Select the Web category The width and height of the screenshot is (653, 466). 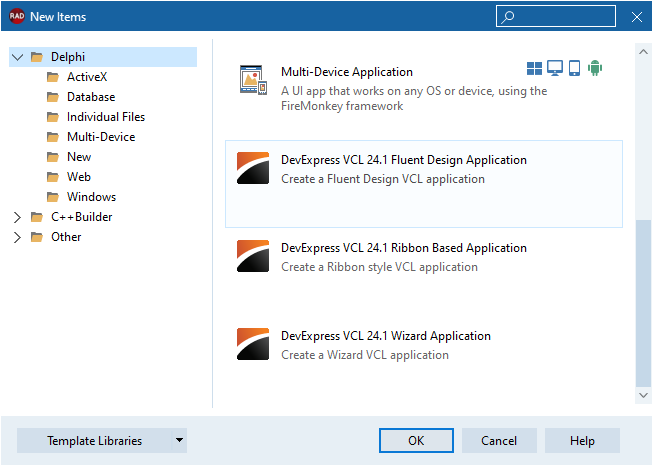79,177
